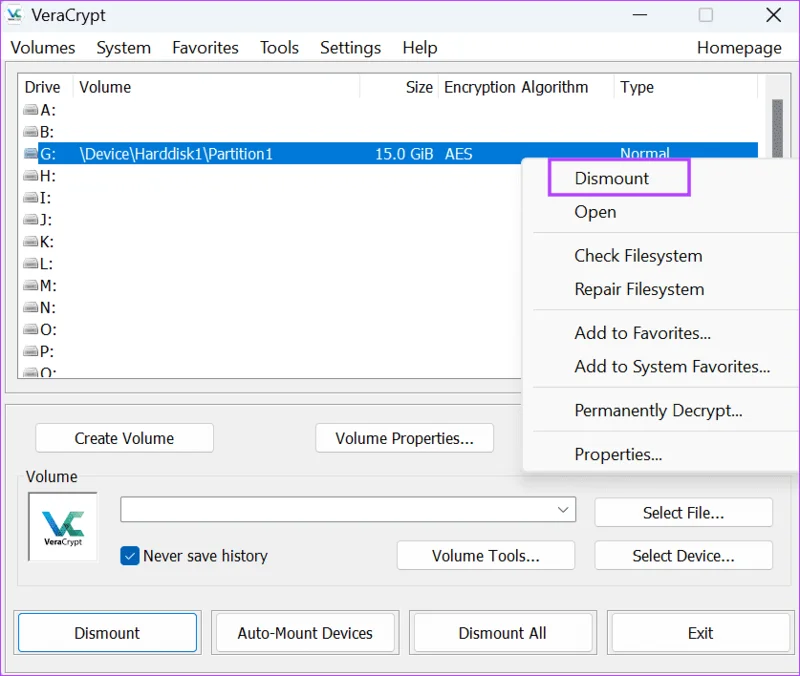Select the N: drive icon
Viewport: 800px width, 676px height.
pyautogui.click(x=31, y=308)
